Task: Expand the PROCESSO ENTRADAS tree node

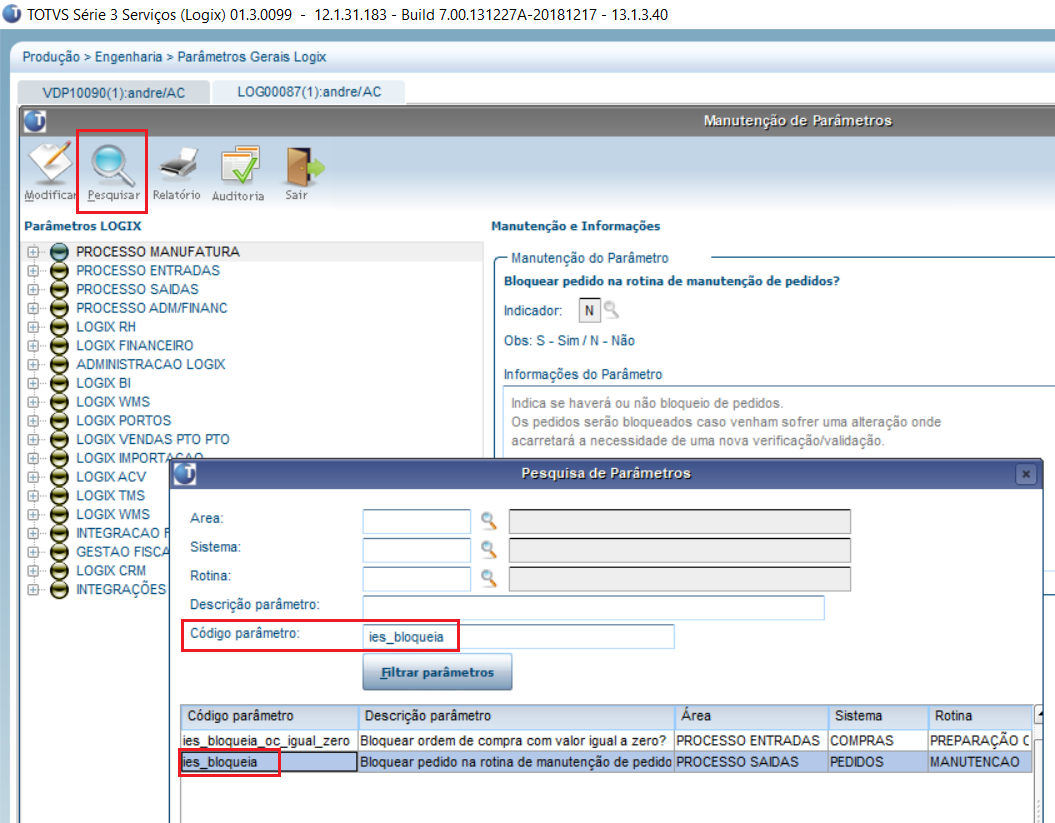Action: [32, 271]
